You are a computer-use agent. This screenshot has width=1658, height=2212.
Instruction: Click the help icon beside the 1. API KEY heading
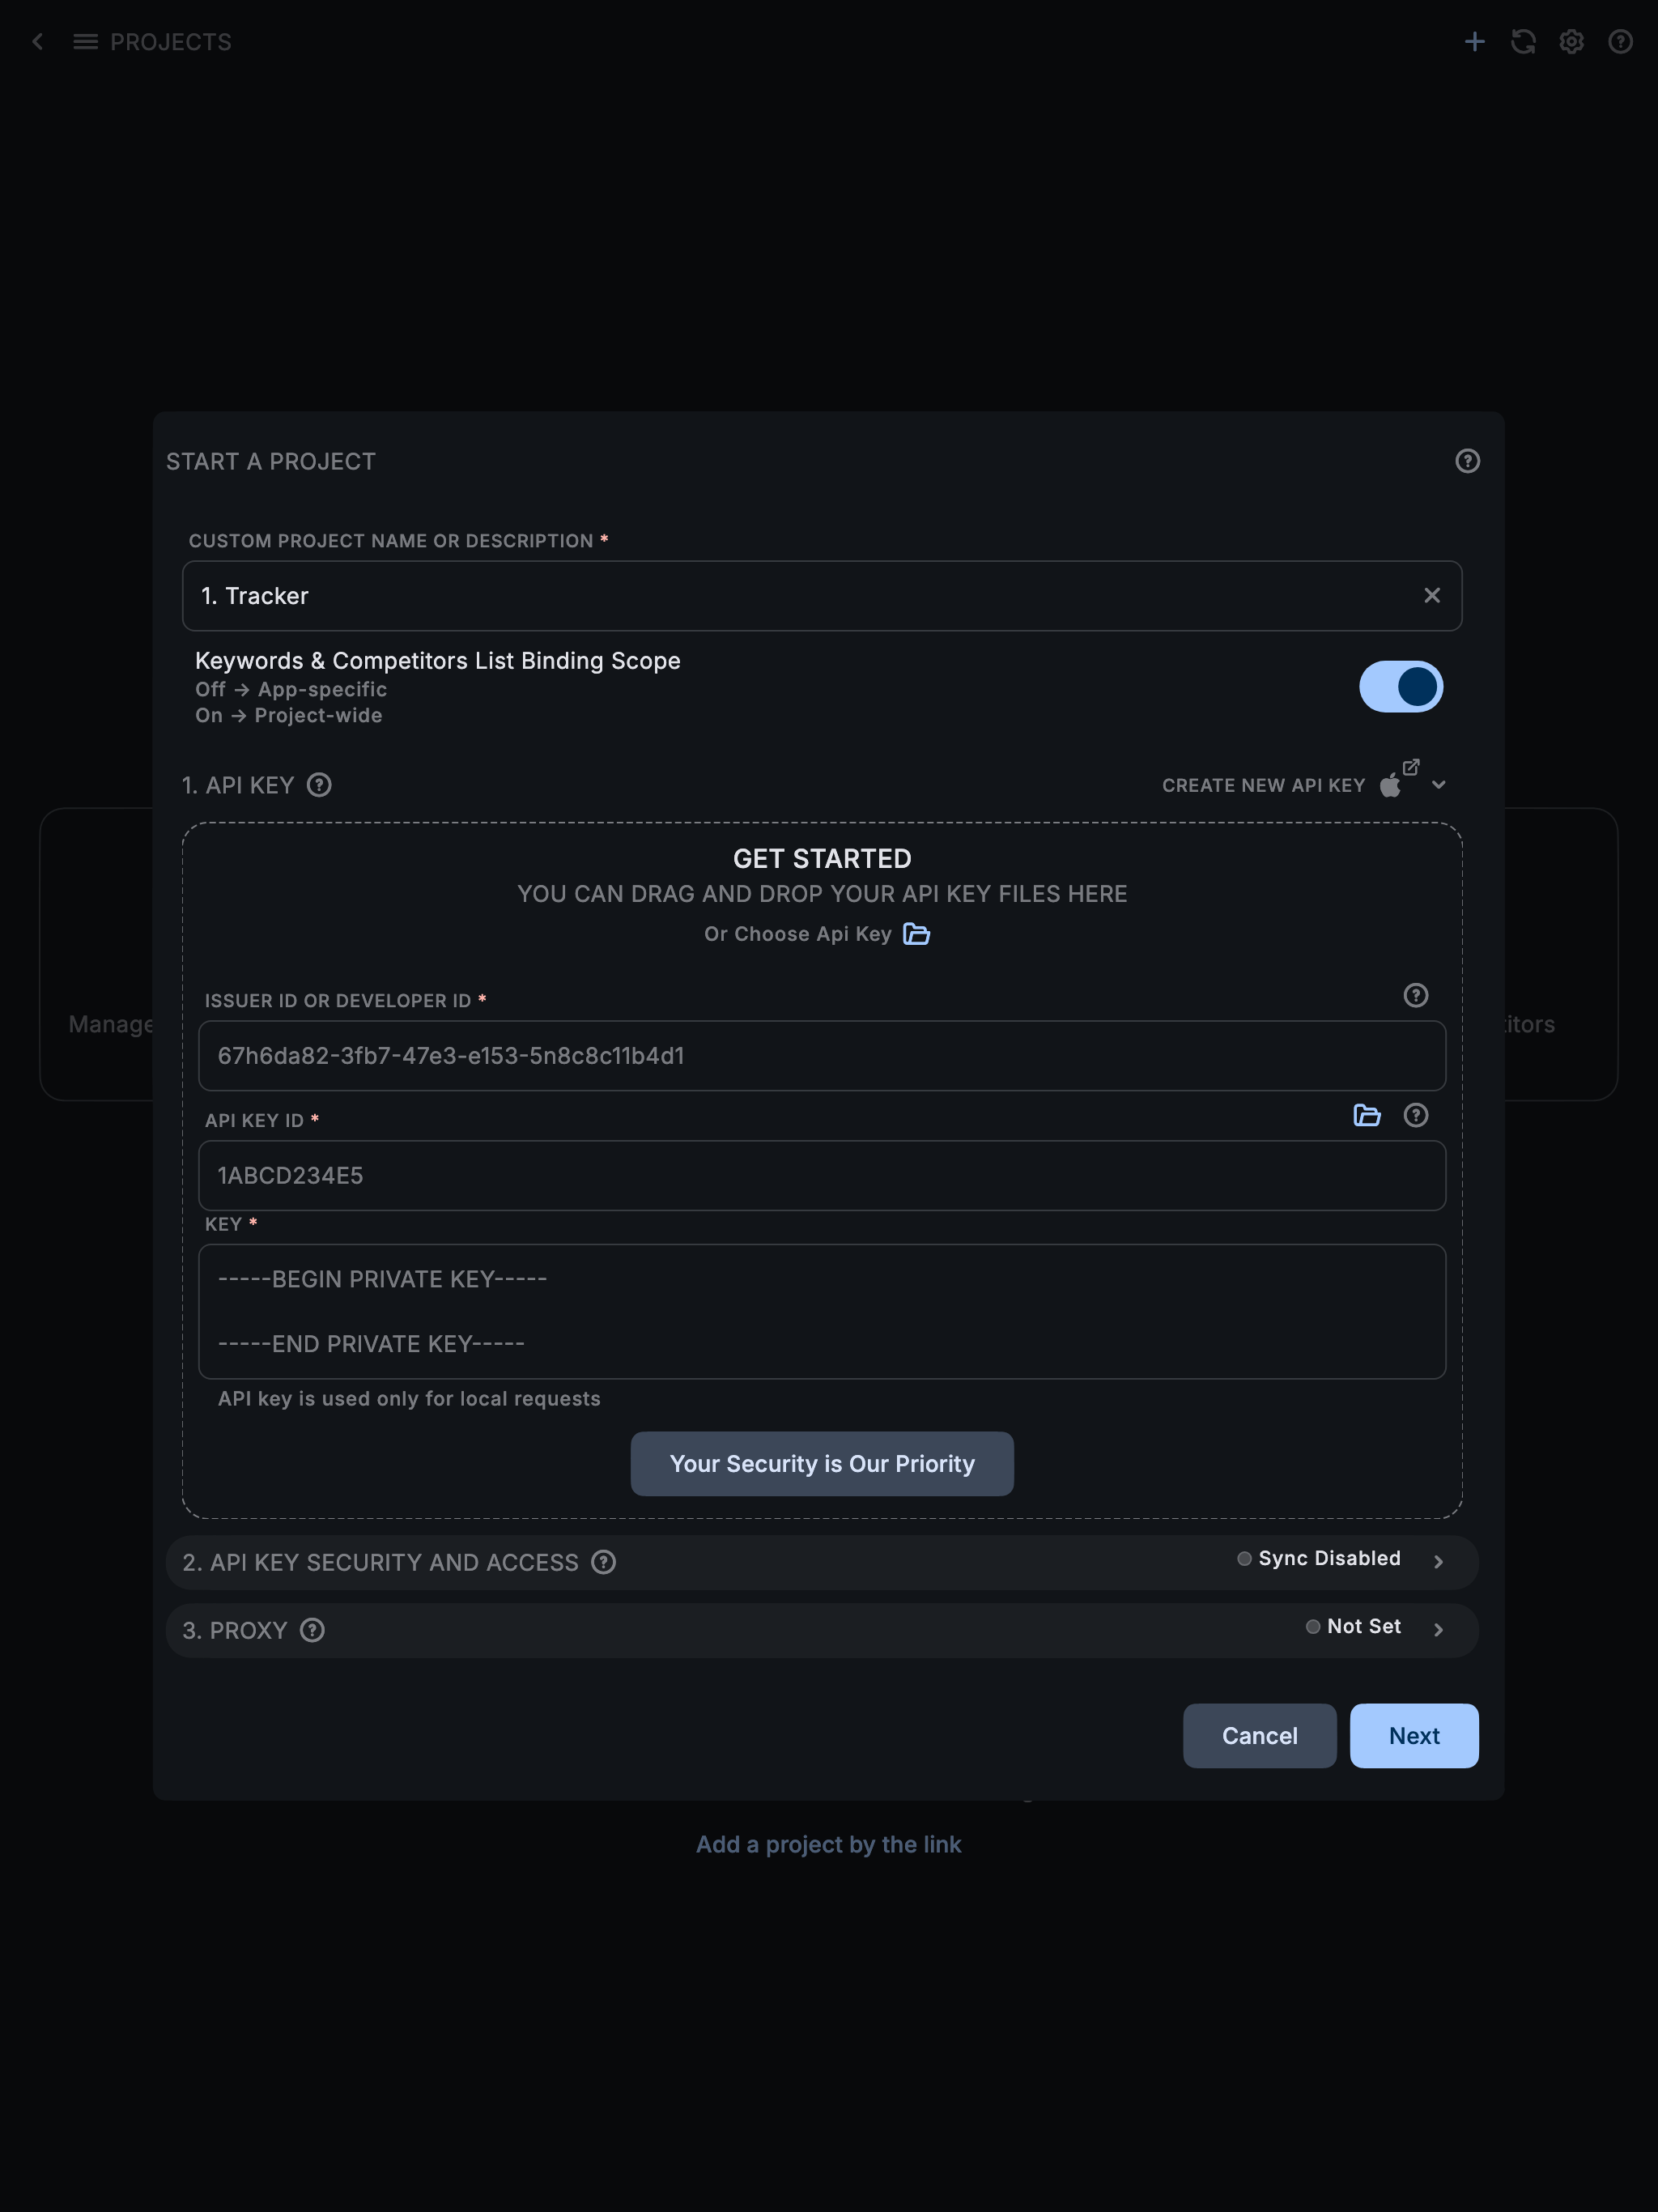pyautogui.click(x=319, y=785)
